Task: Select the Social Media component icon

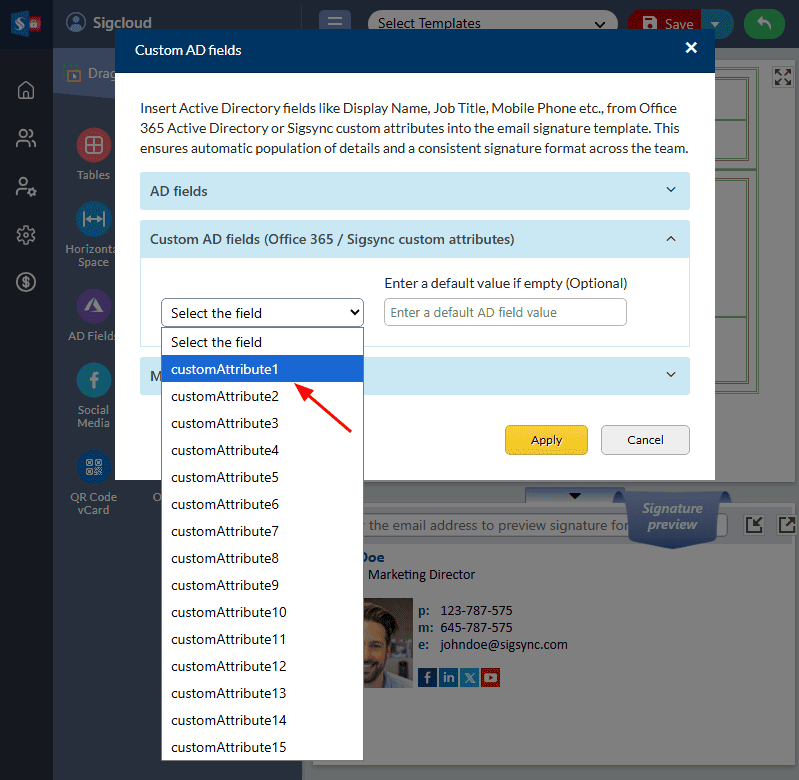Action: [x=93, y=381]
